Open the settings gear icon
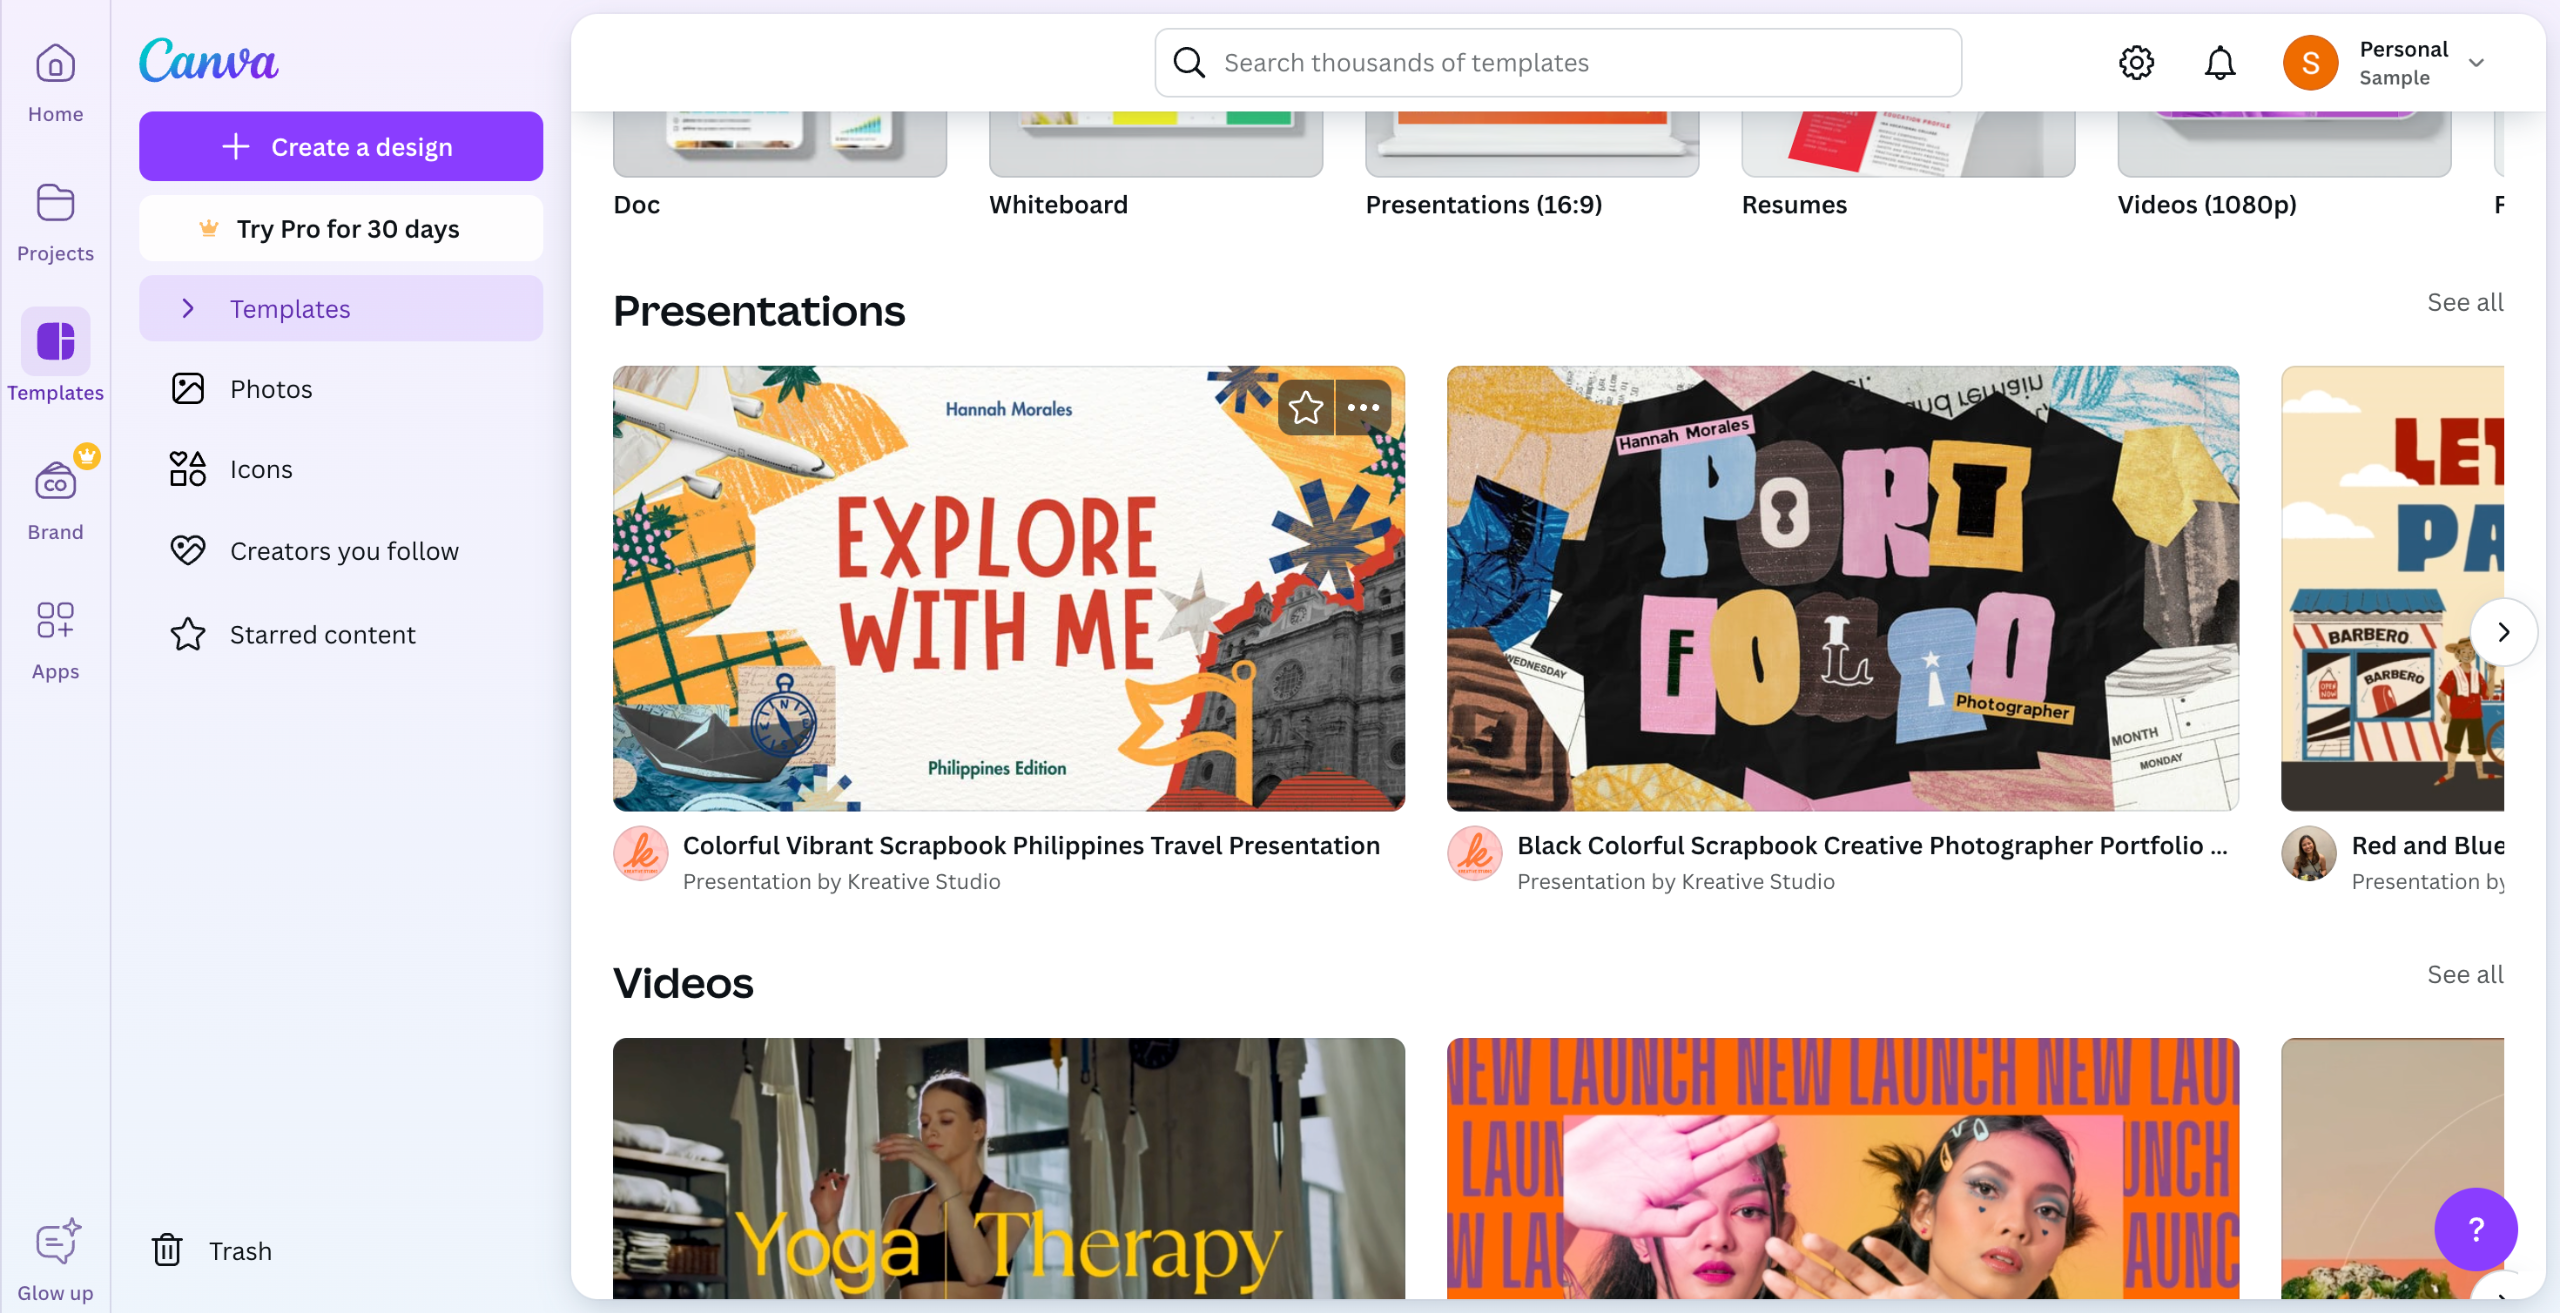This screenshot has height=1313, width=2560. (2136, 63)
